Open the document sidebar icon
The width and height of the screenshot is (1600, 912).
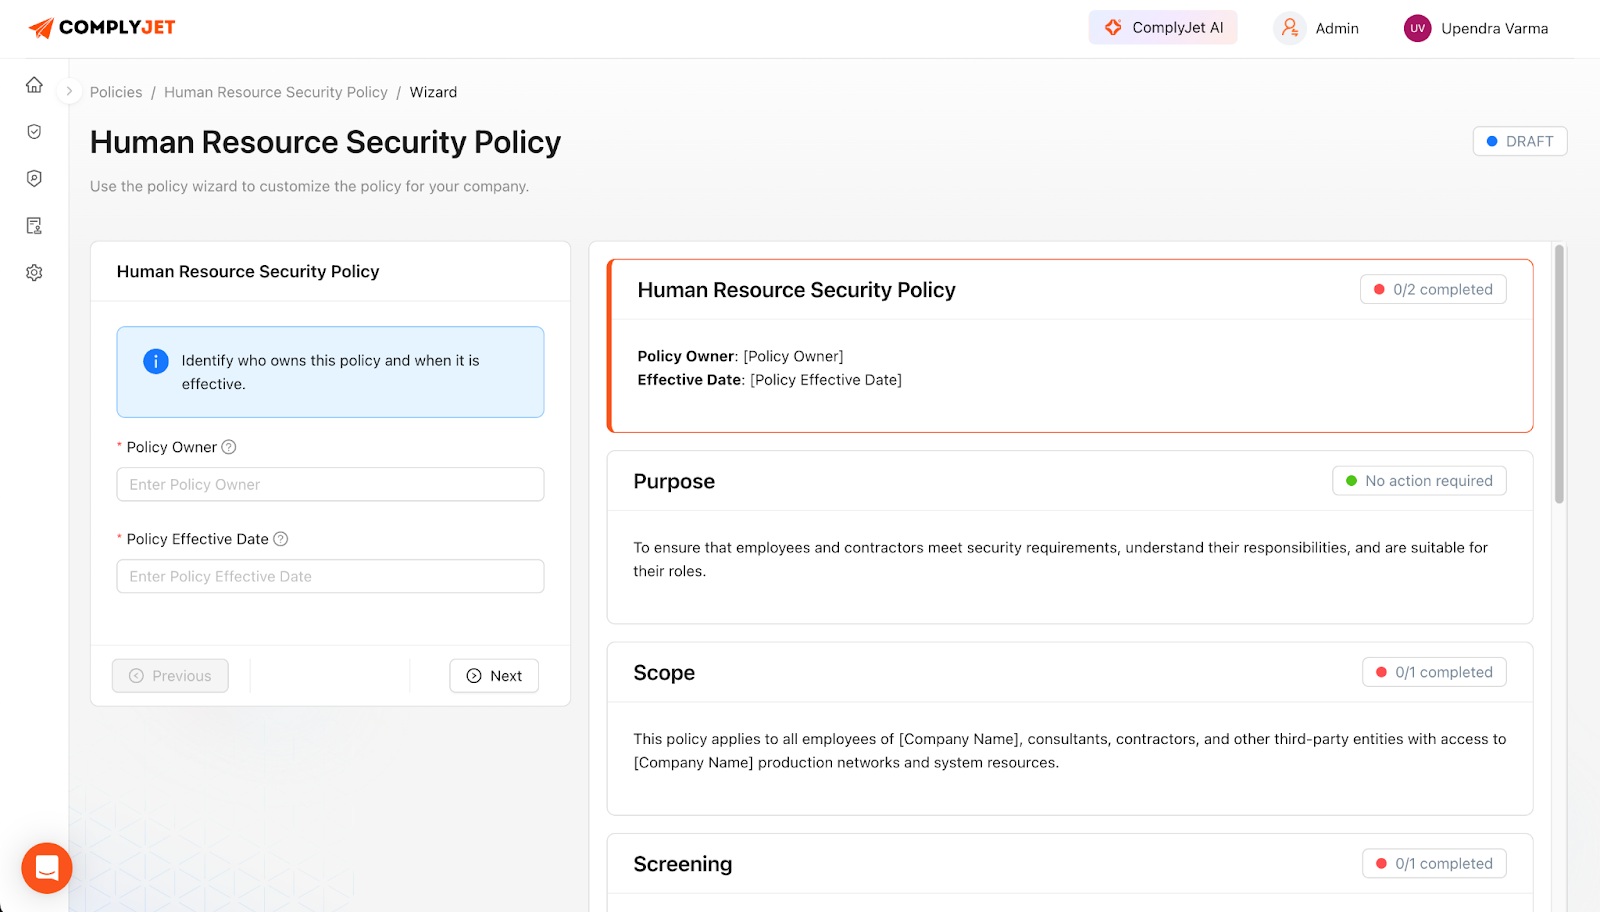34,226
